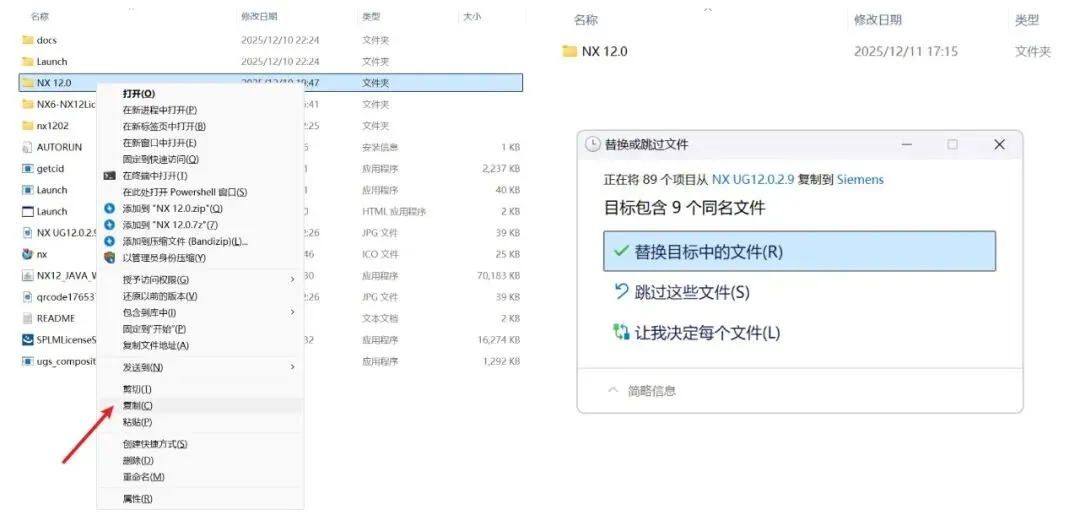Choose 固定到快速访问(Q) menu entry

pyautogui.click(x=160, y=159)
